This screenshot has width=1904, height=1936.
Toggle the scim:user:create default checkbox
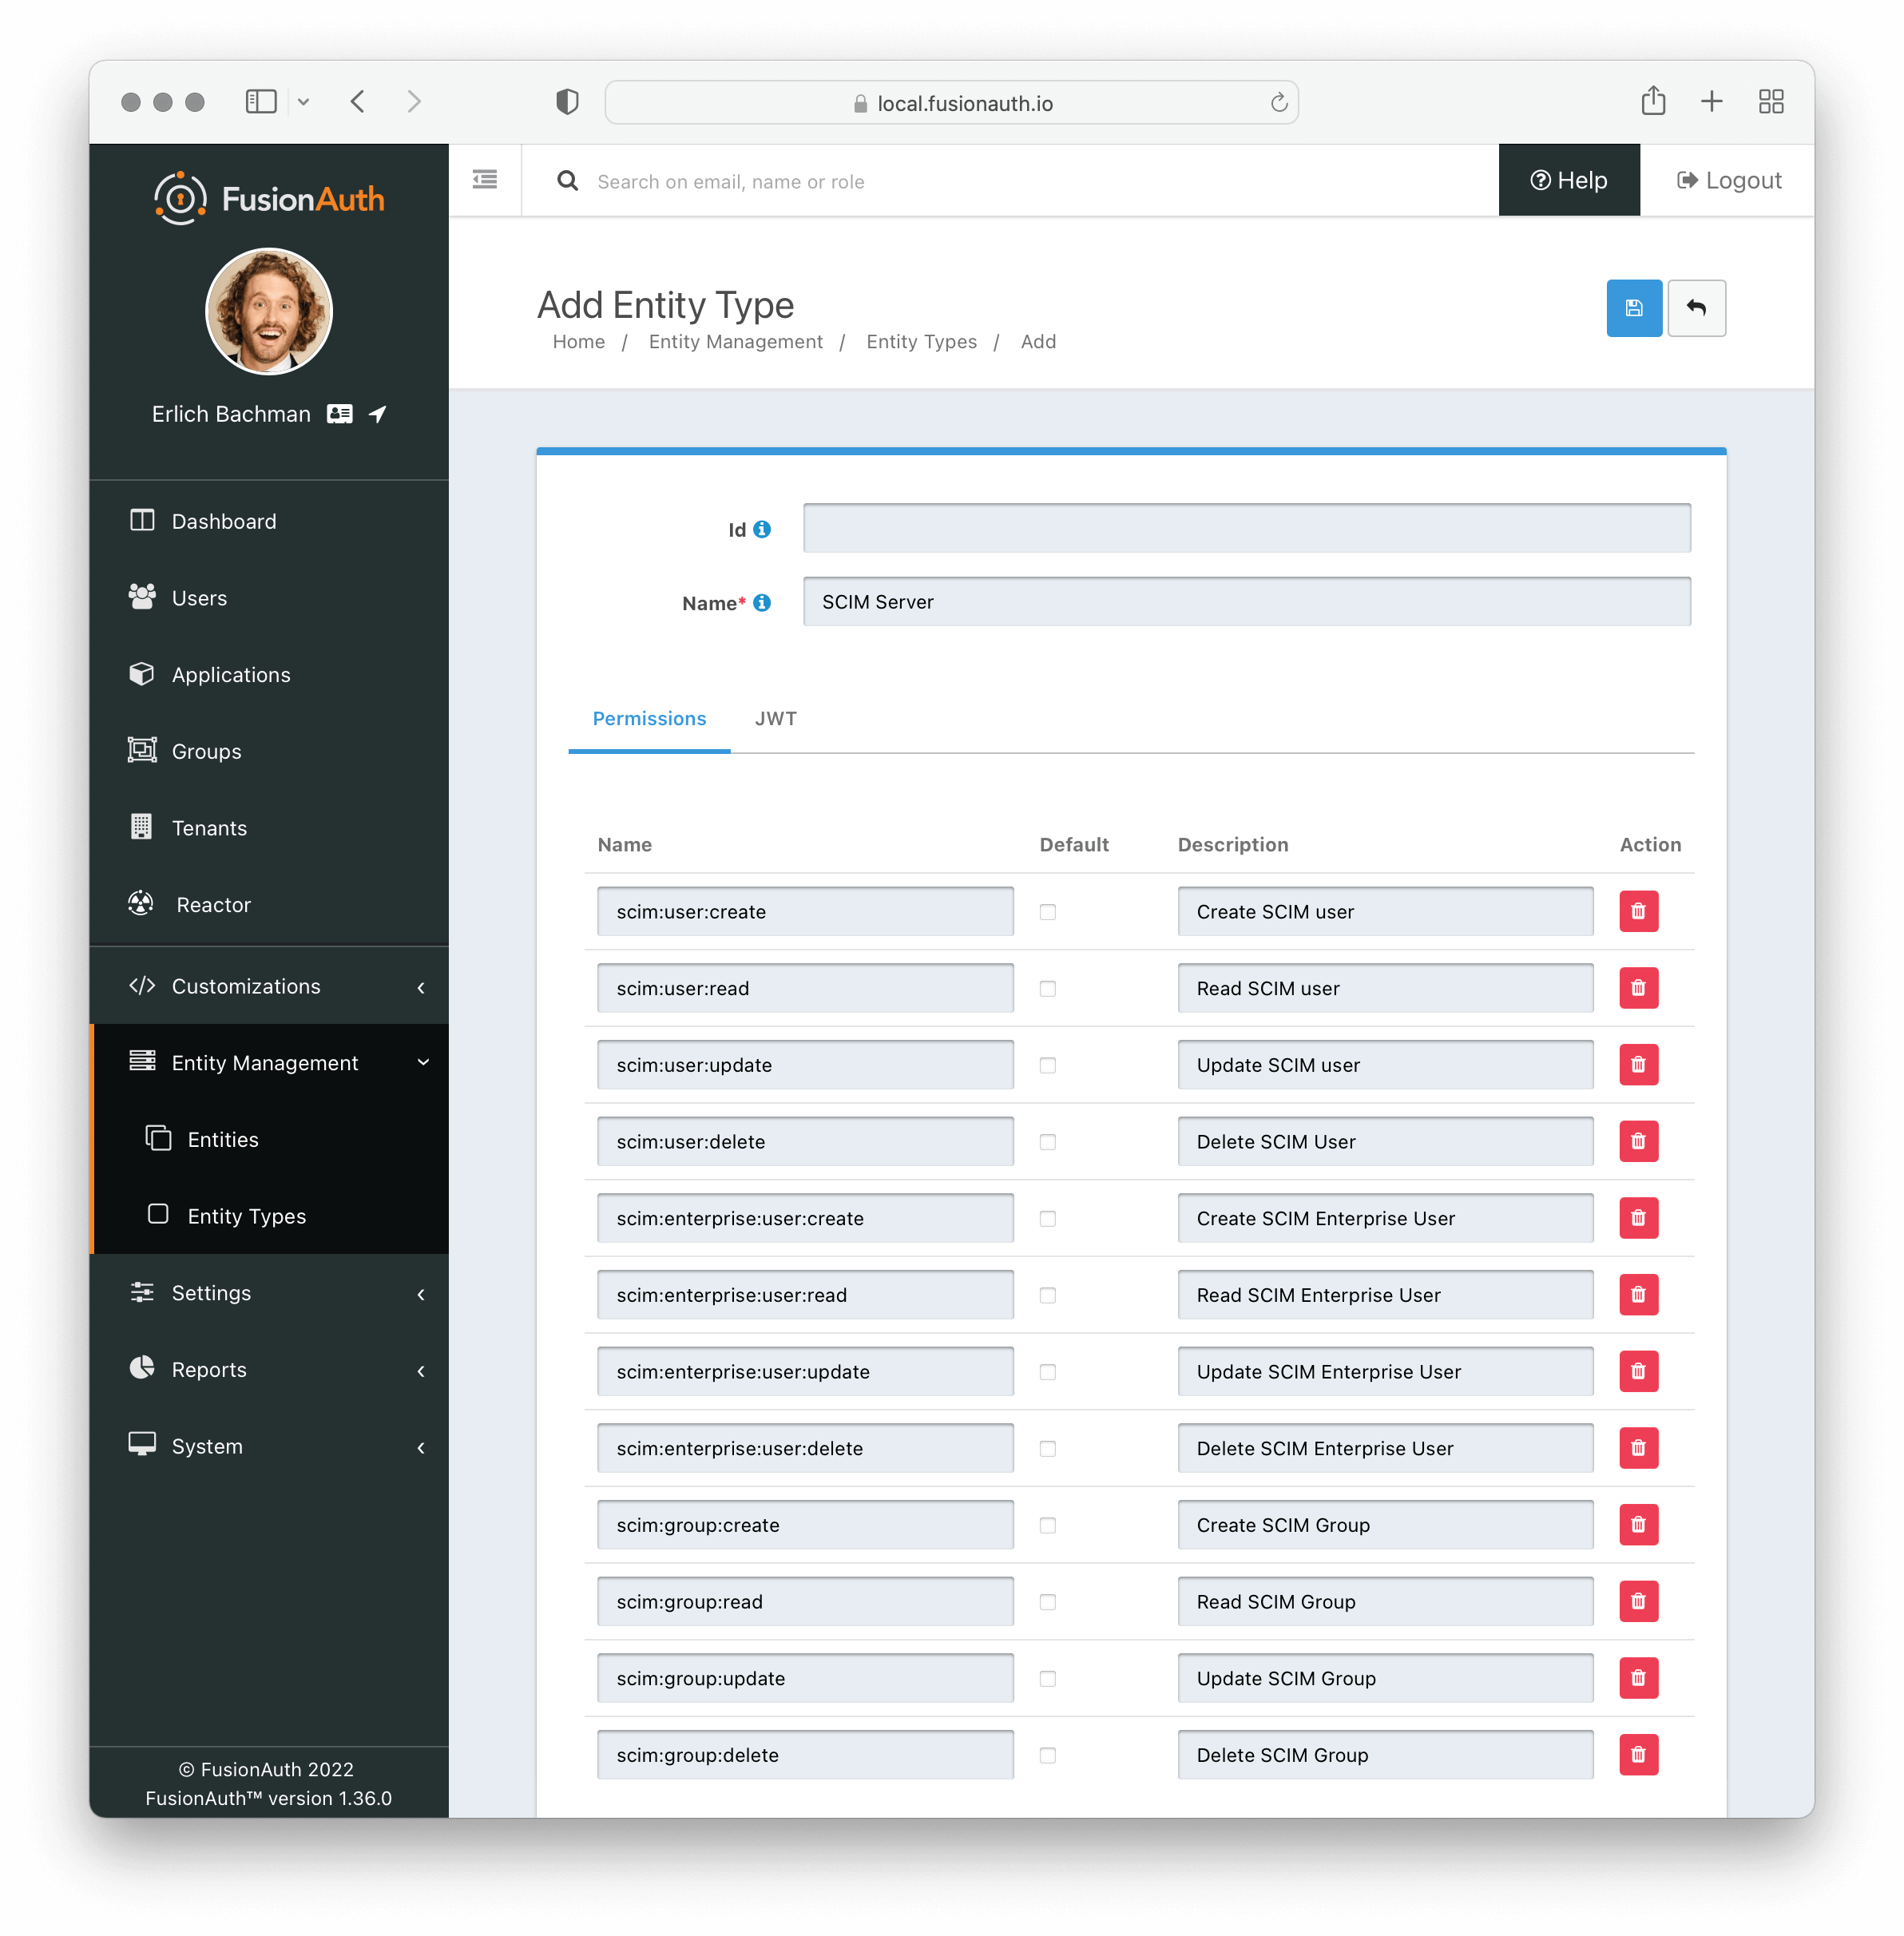point(1048,912)
